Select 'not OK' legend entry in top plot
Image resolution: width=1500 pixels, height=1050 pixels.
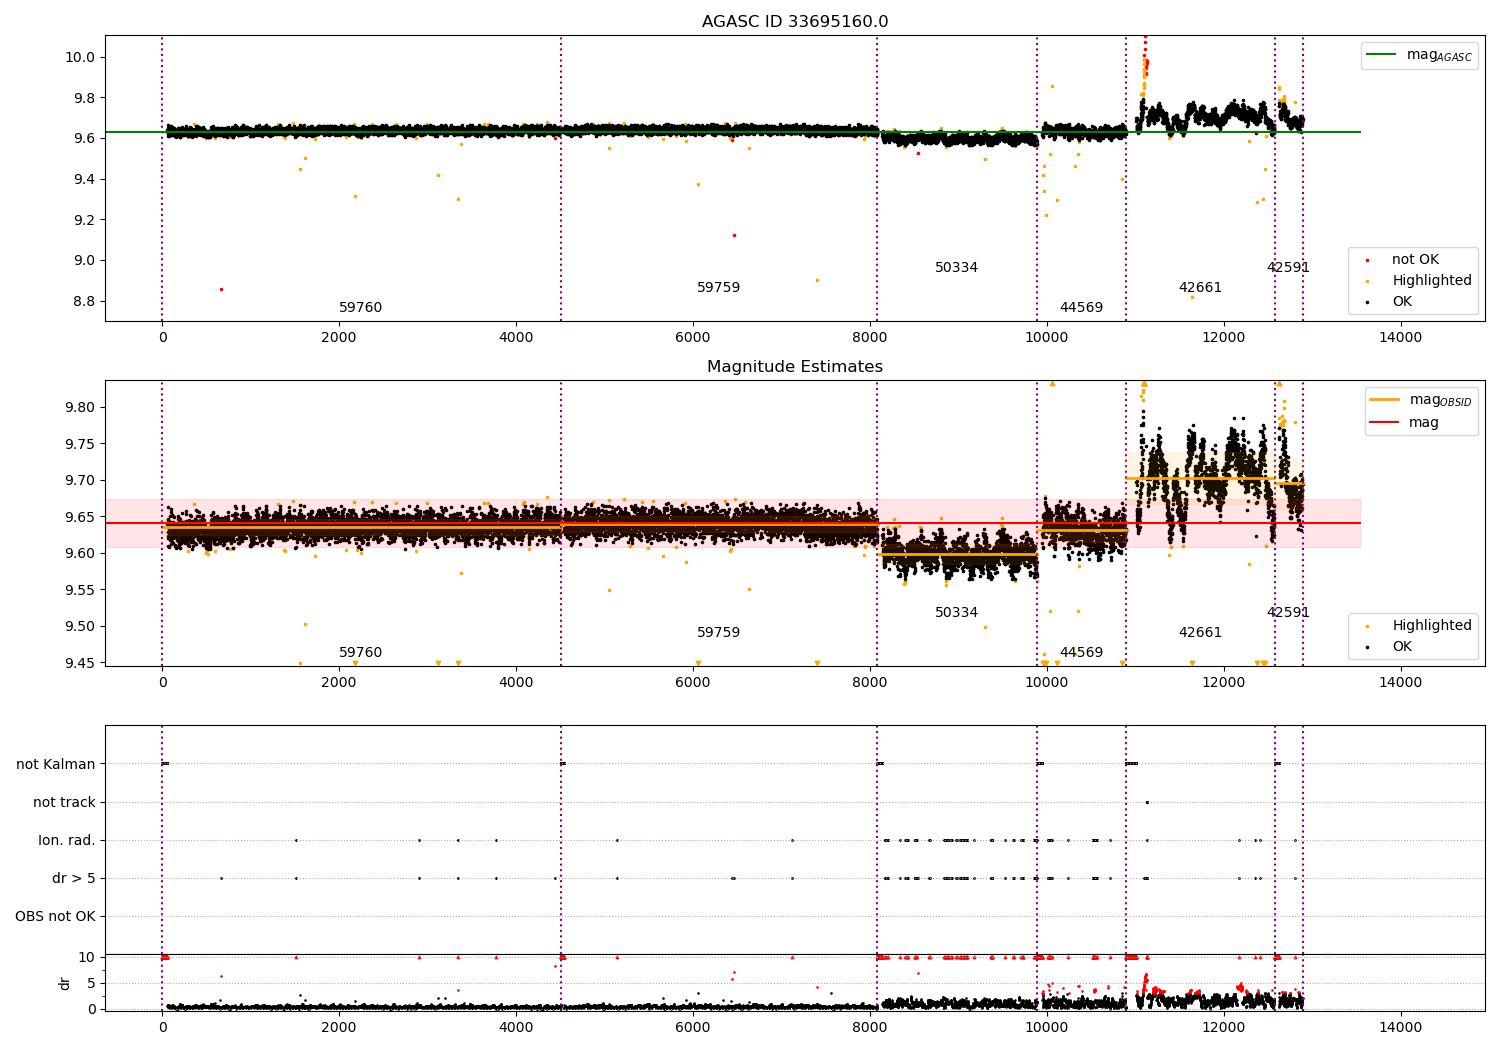click(x=1415, y=260)
